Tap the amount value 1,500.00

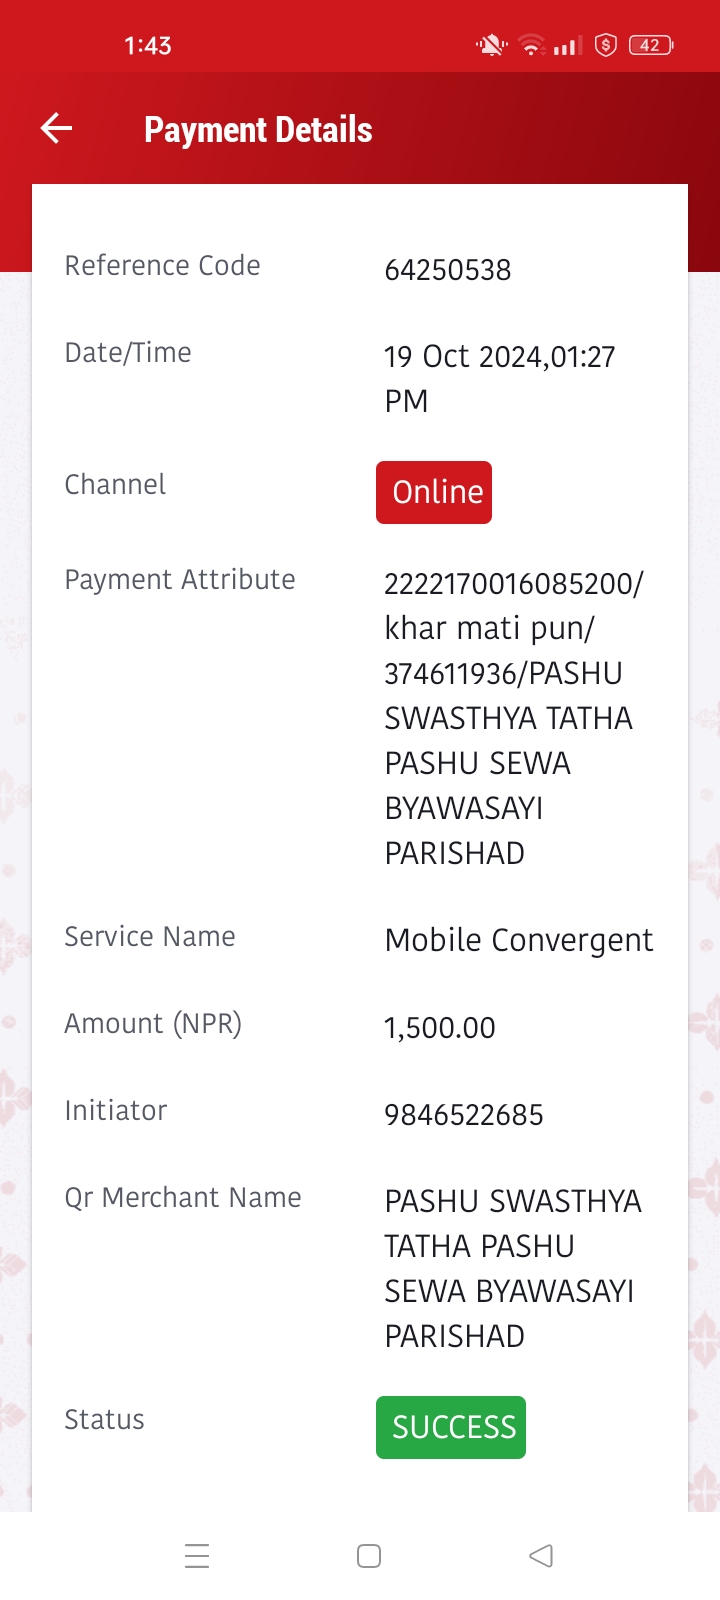coord(440,1028)
